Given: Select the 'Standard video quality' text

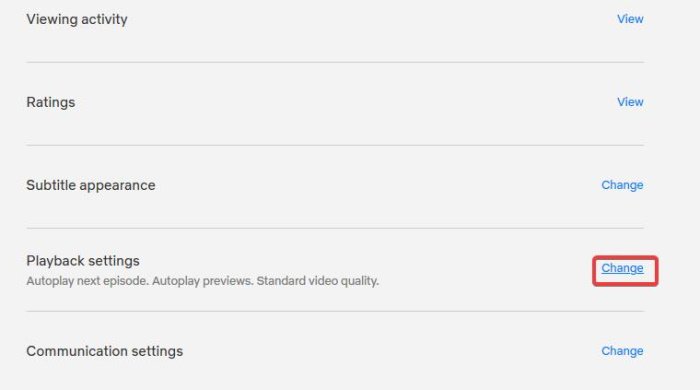Looking at the screenshot, I should [x=317, y=281].
